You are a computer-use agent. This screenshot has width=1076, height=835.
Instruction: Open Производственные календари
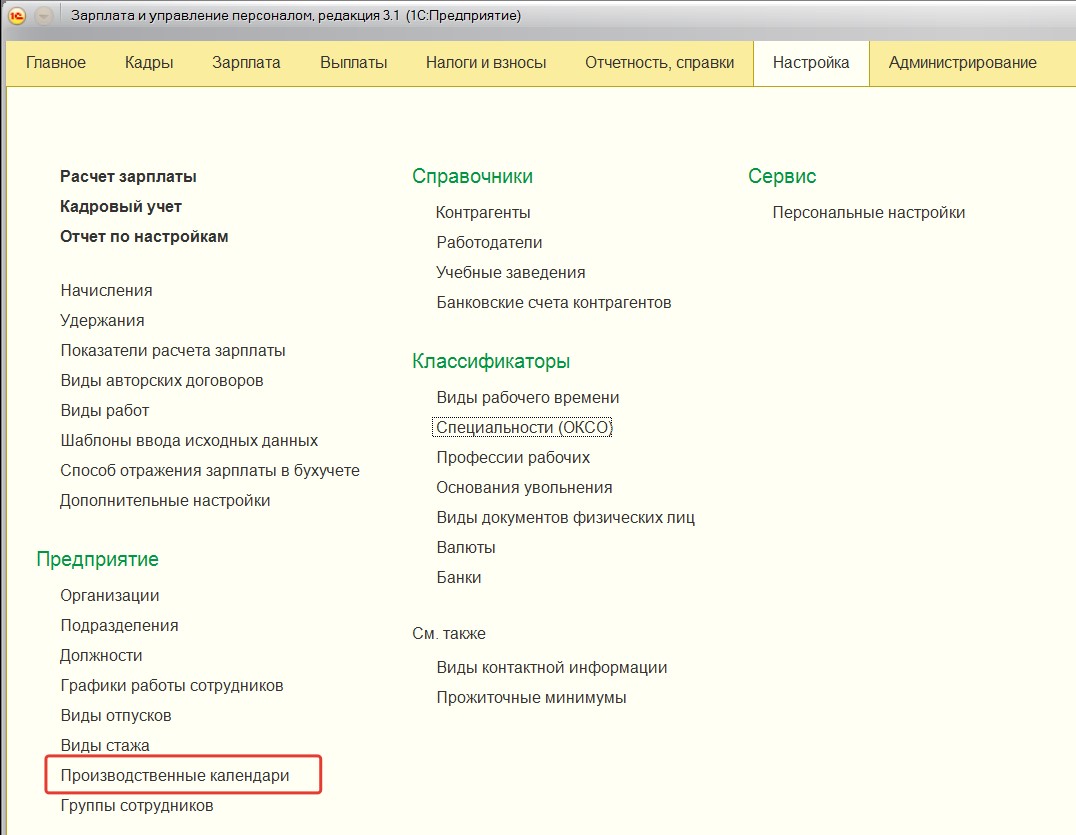click(175, 775)
